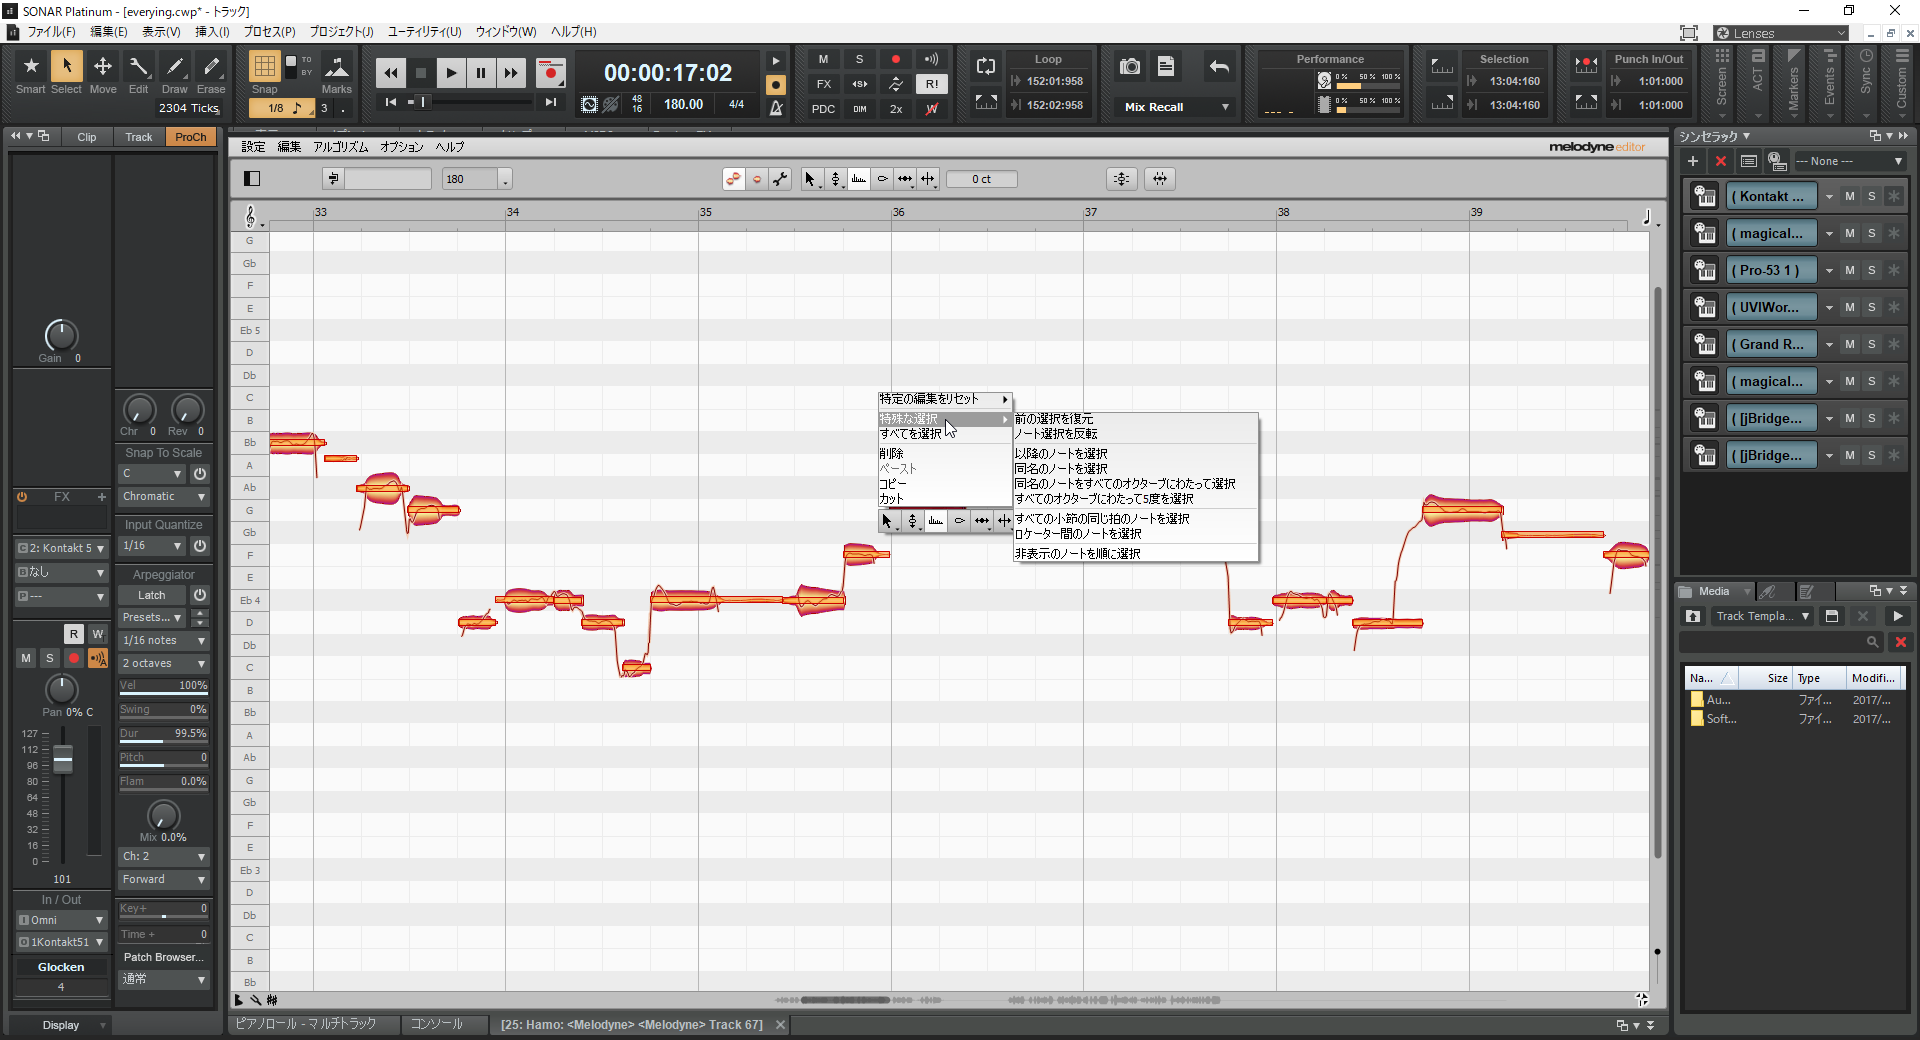
Task: Open the Track Templa... dropdown
Action: [1762, 617]
